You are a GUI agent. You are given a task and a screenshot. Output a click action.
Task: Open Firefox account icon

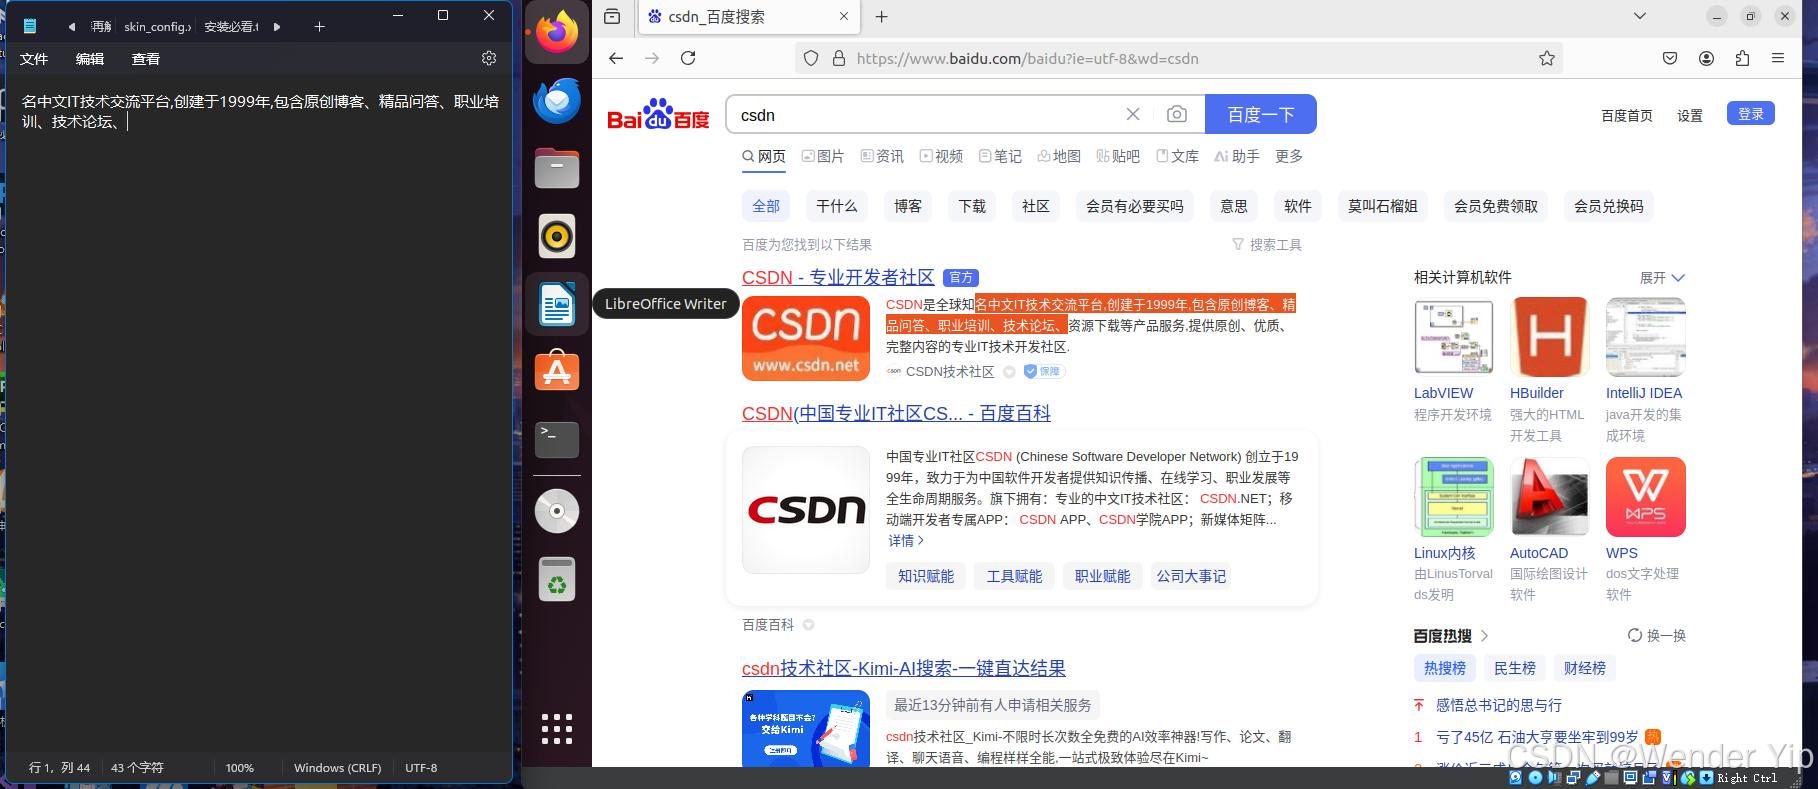[x=1706, y=58]
